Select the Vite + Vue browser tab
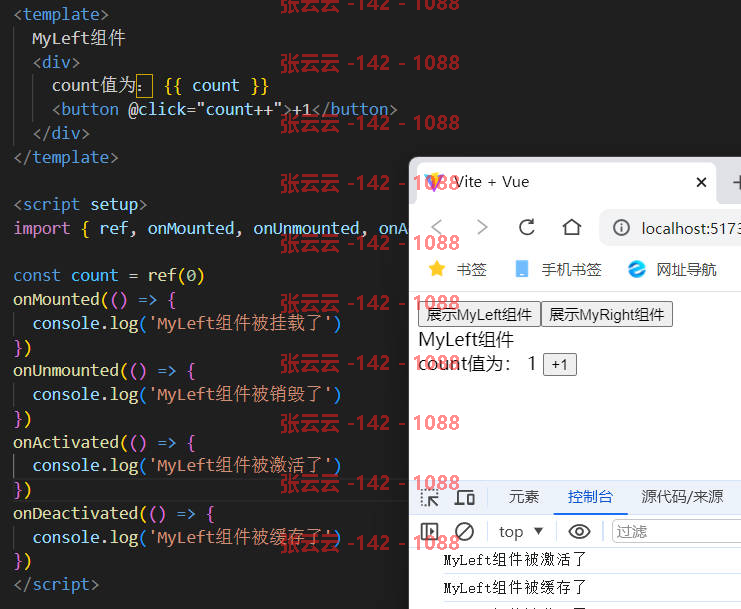Screen dimensions: 741x609 tap(565, 182)
